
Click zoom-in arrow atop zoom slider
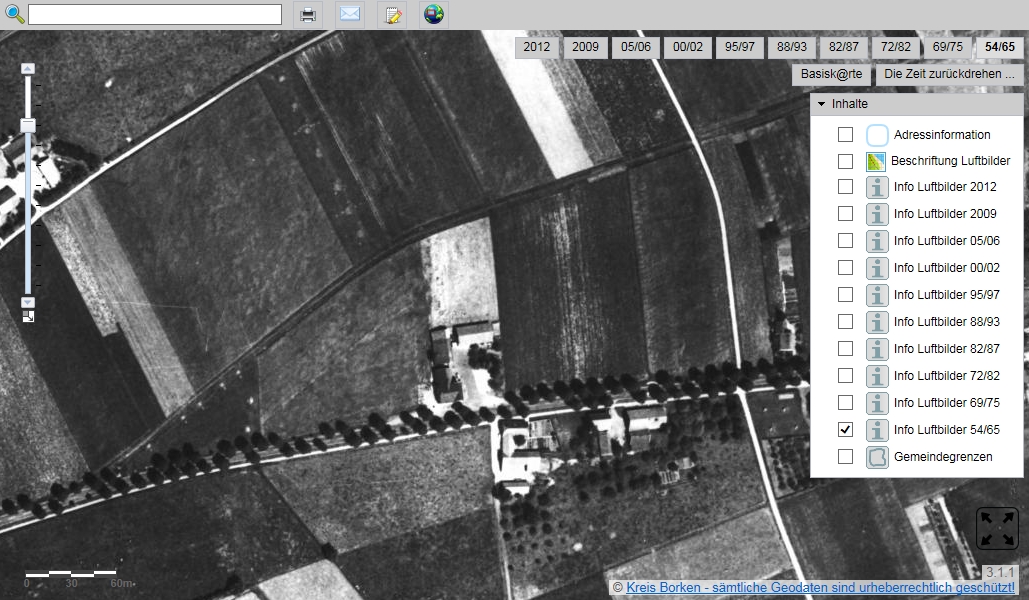28,68
